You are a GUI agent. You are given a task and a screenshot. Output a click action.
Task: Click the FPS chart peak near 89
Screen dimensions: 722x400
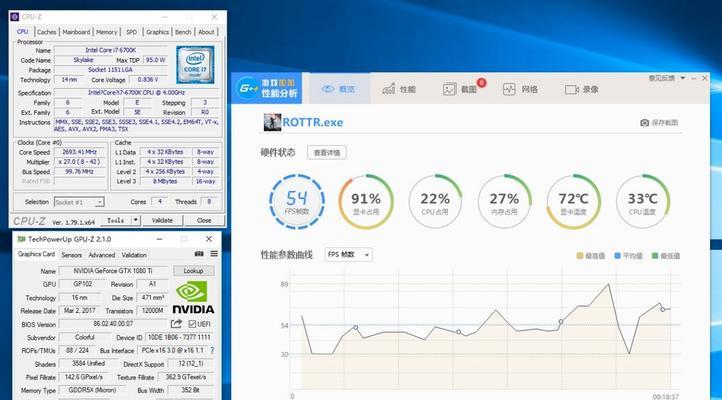click(609, 284)
